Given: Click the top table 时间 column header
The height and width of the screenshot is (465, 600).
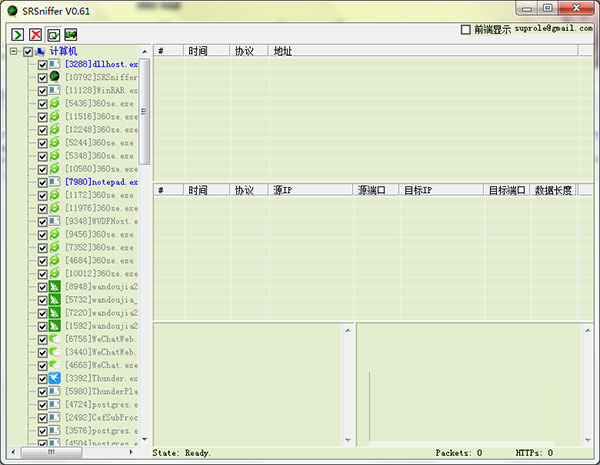Looking at the screenshot, I should coord(207,51).
